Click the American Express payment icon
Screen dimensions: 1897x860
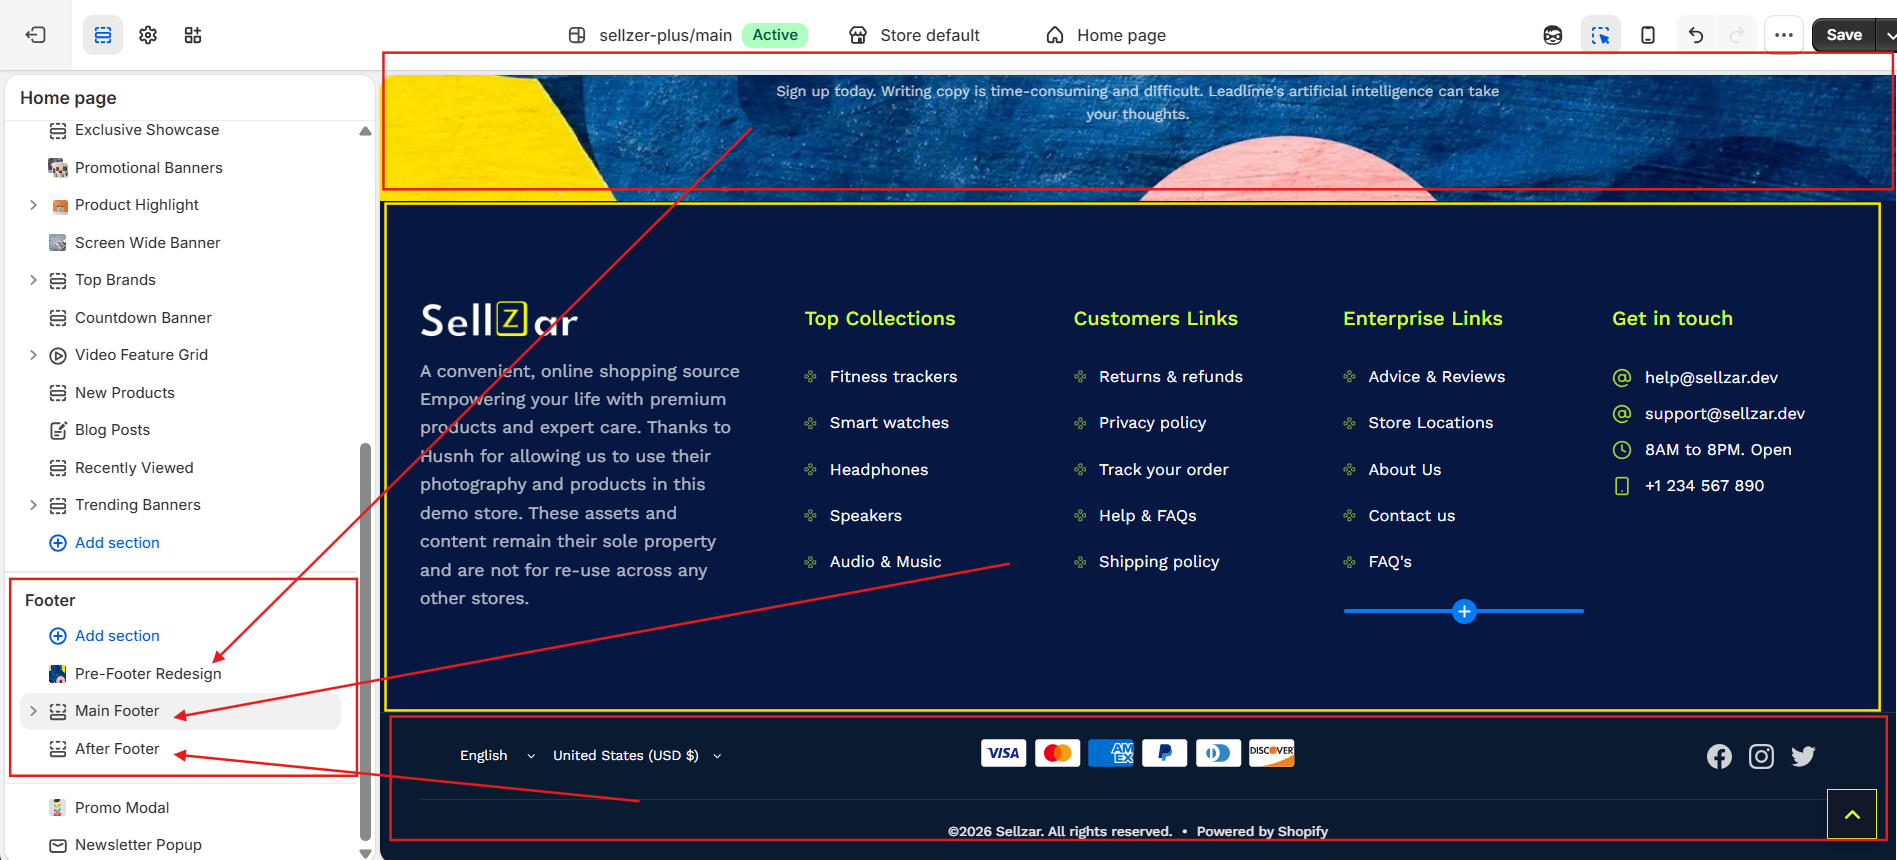[x=1111, y=753]
